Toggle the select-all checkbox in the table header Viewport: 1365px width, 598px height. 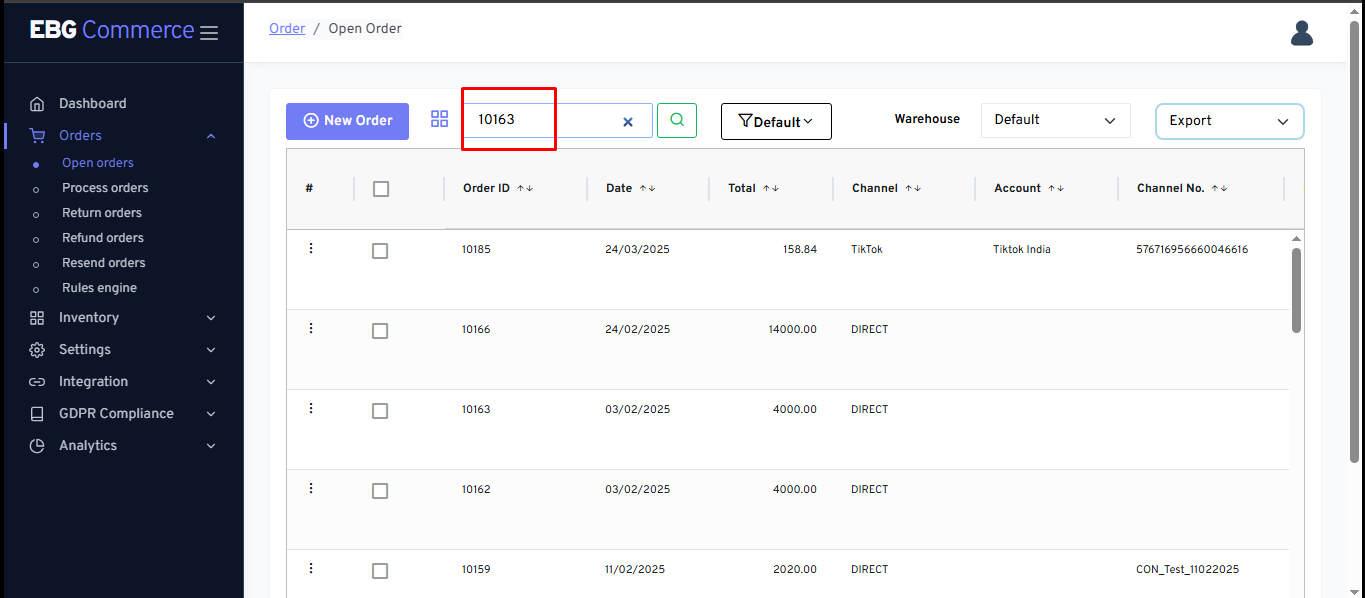click(380, 189)
